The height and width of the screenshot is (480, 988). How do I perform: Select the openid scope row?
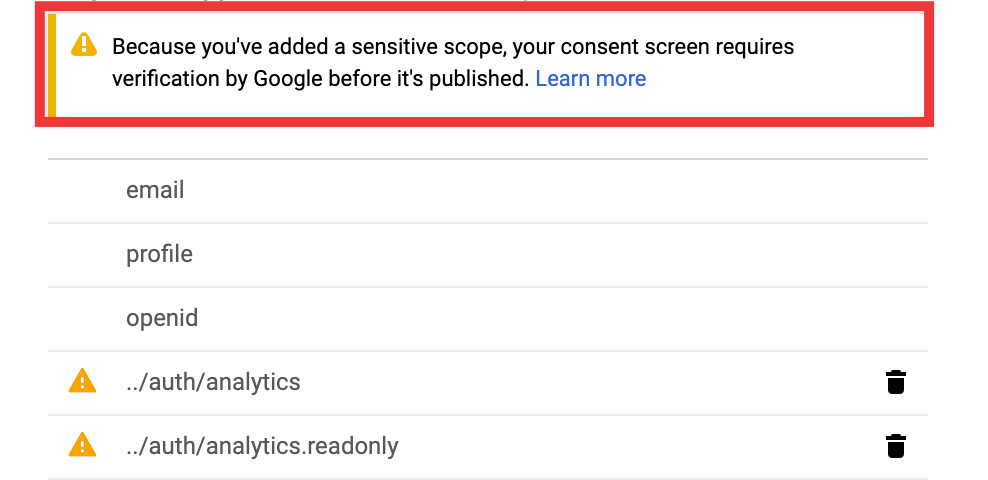[x=162, y=318]
